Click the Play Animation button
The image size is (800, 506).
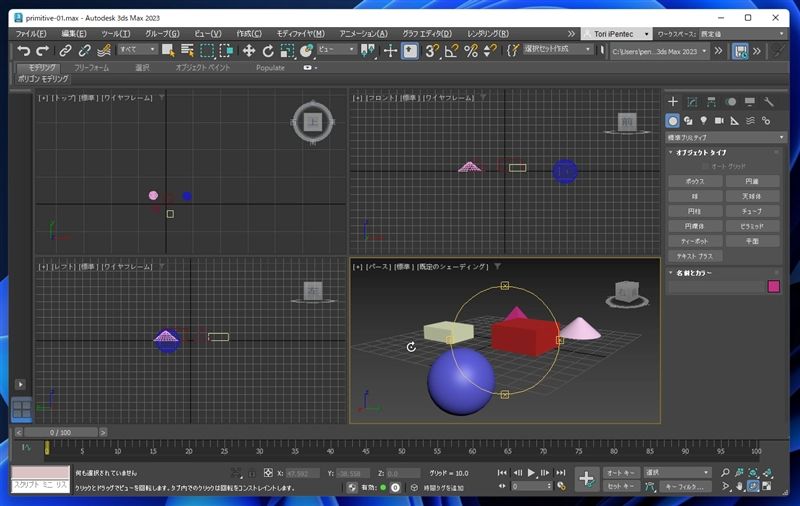[531, 473]
